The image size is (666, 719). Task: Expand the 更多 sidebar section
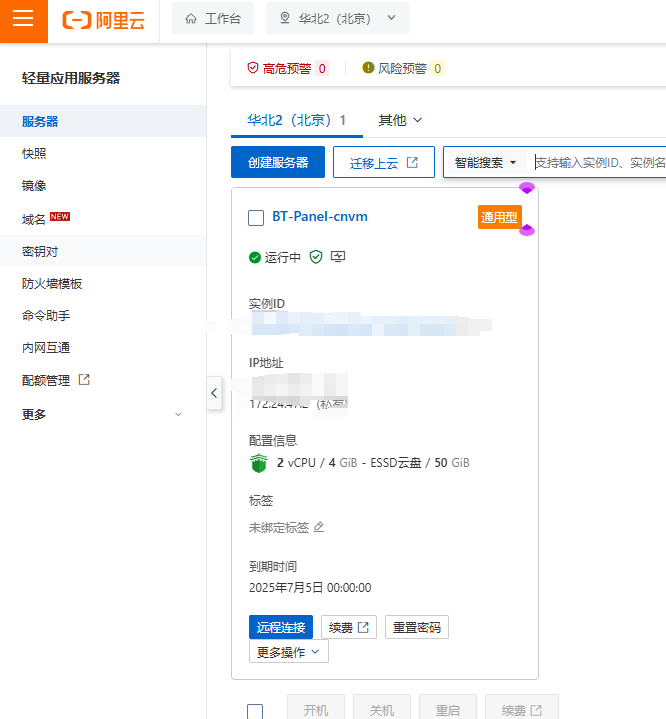pos(103,415)
